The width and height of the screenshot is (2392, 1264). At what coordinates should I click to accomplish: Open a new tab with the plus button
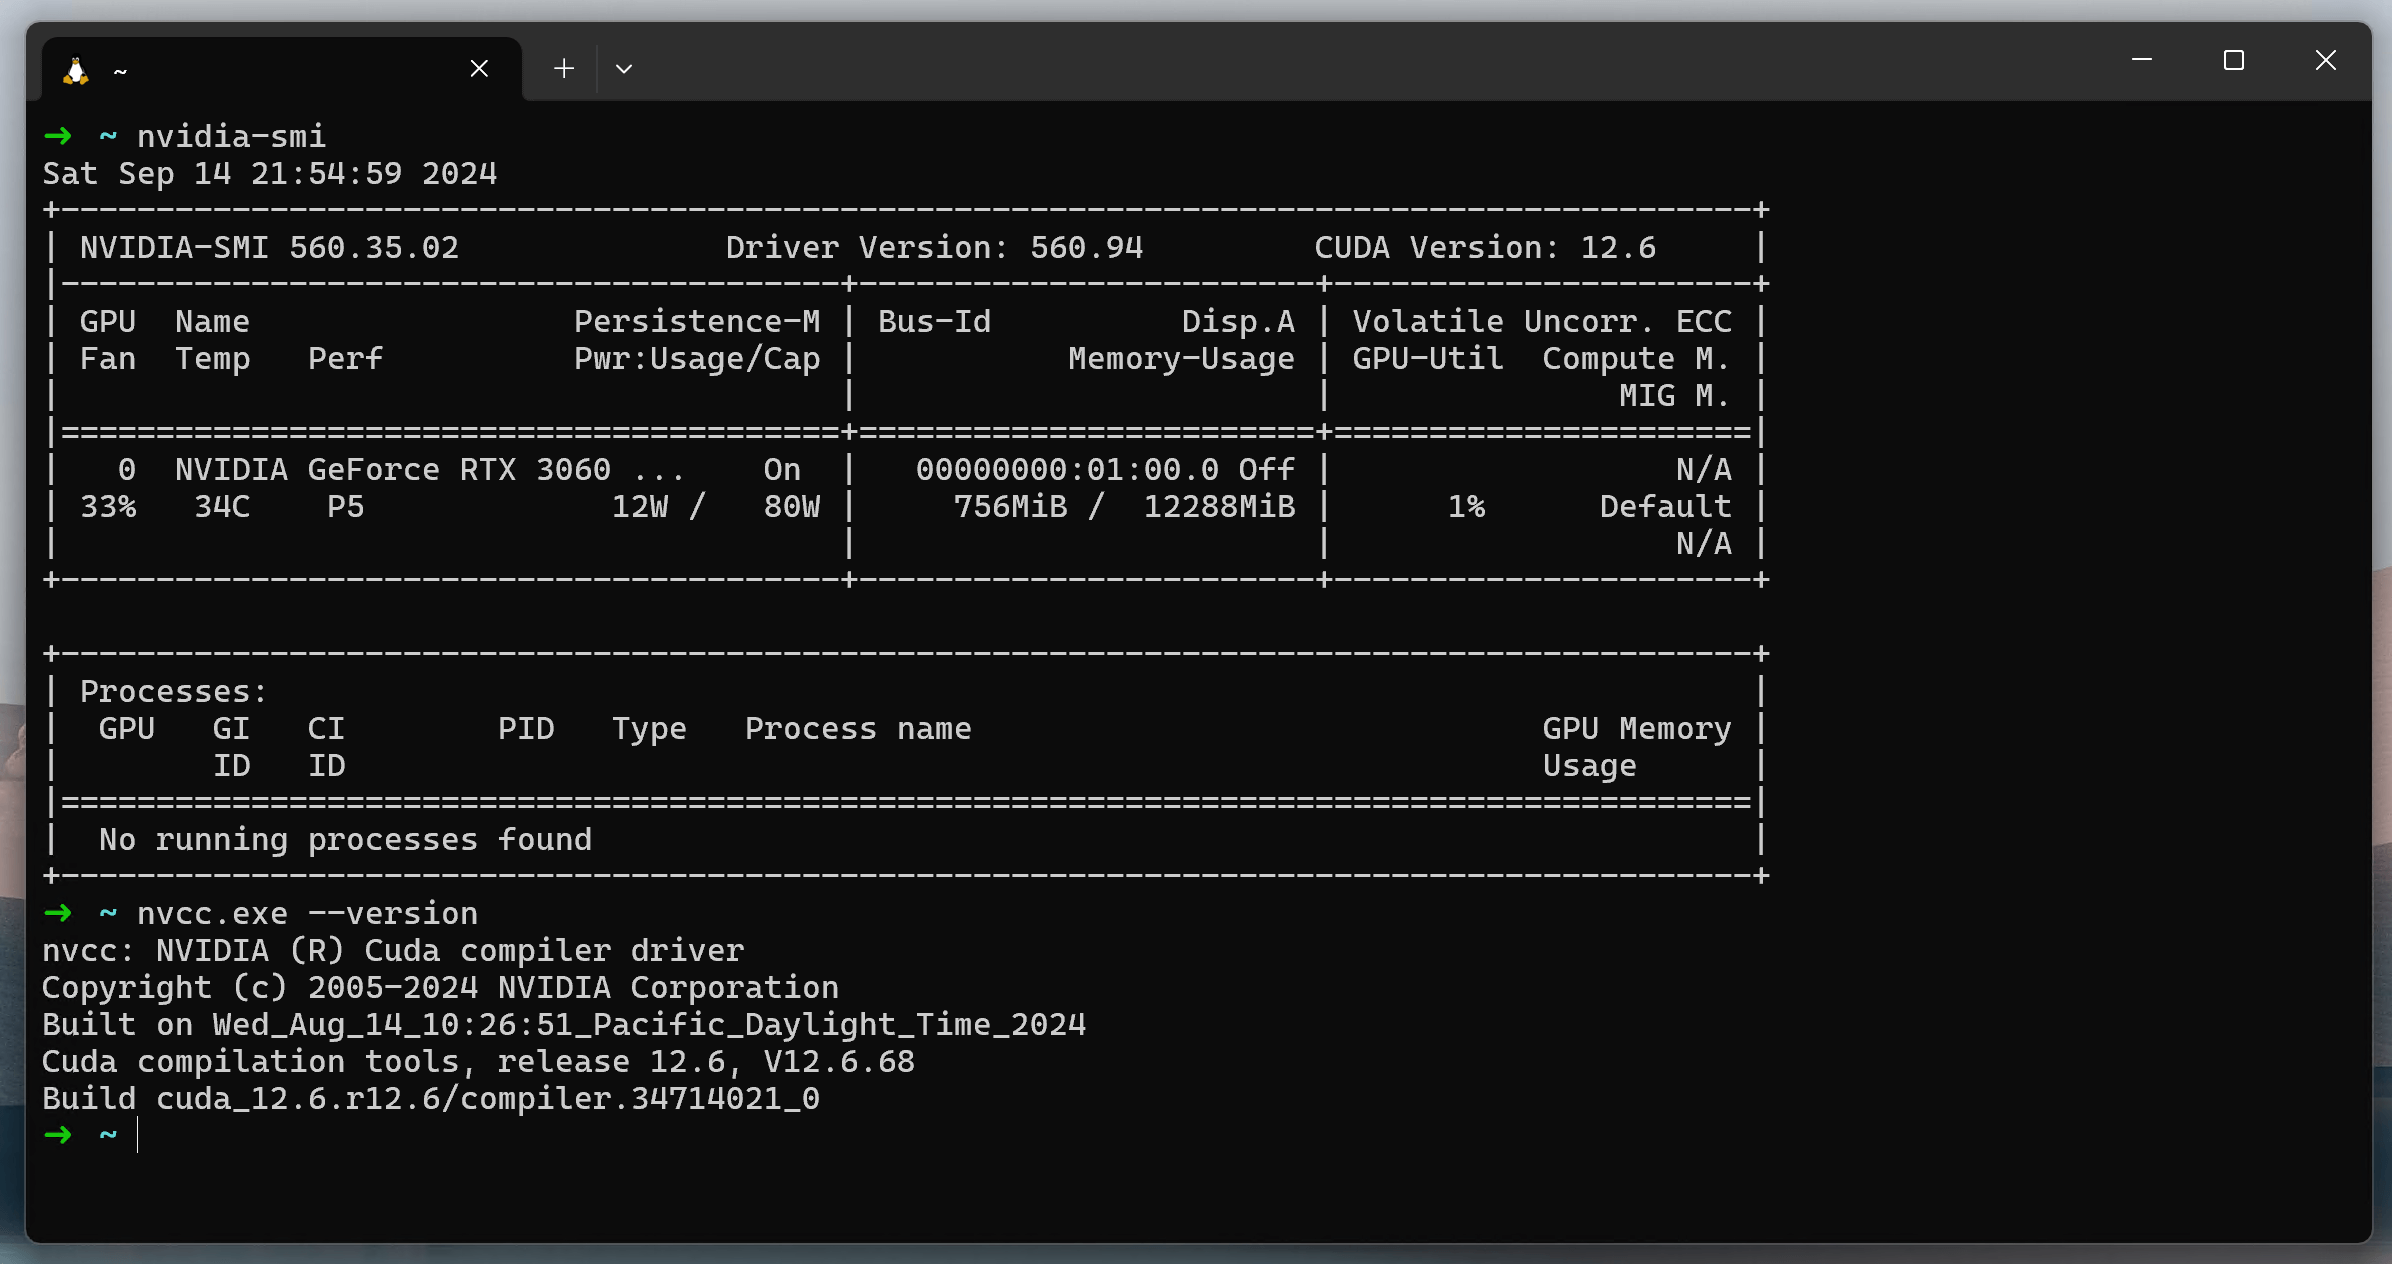564,68
